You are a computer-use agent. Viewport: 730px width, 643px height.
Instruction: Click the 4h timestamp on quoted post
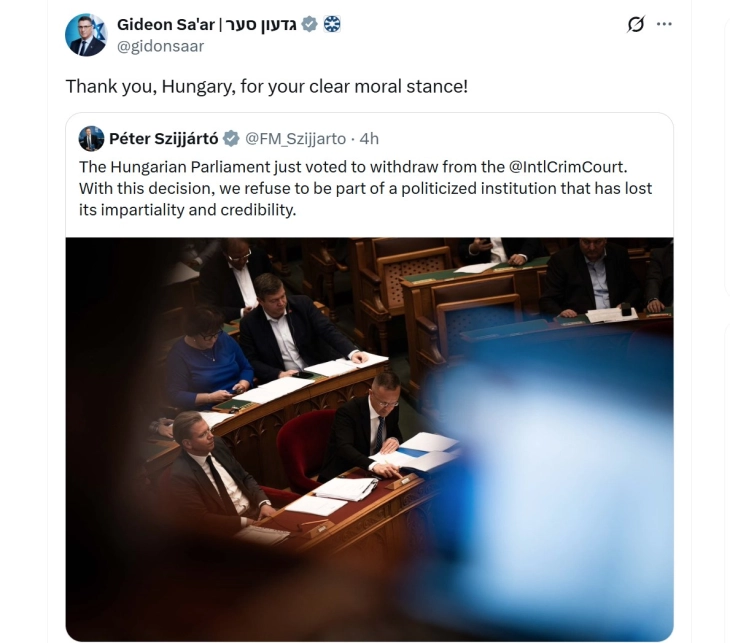click(369, 139)
